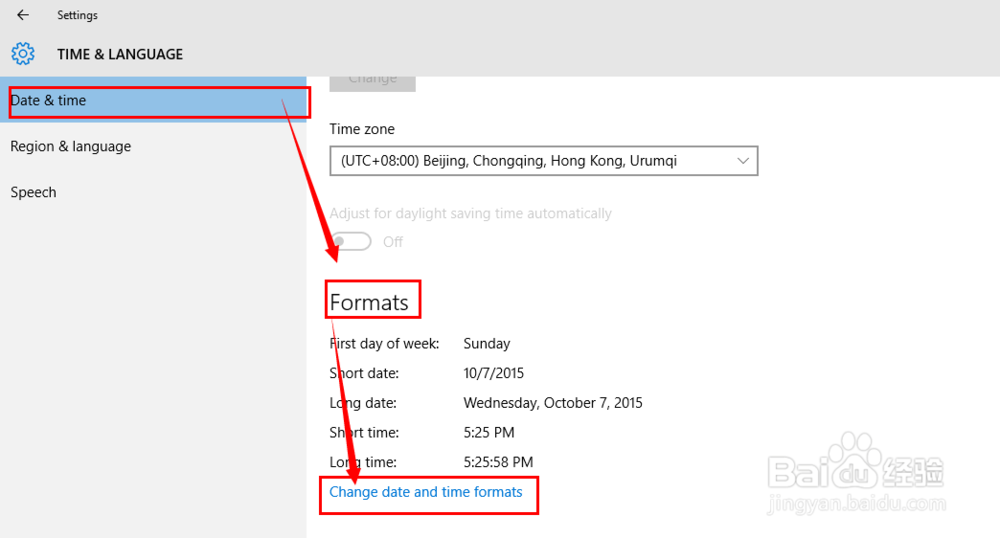Click Wednesday, October 7, 2015 long date
Viewport: 1000px width, 538px height.
(553, 403)
